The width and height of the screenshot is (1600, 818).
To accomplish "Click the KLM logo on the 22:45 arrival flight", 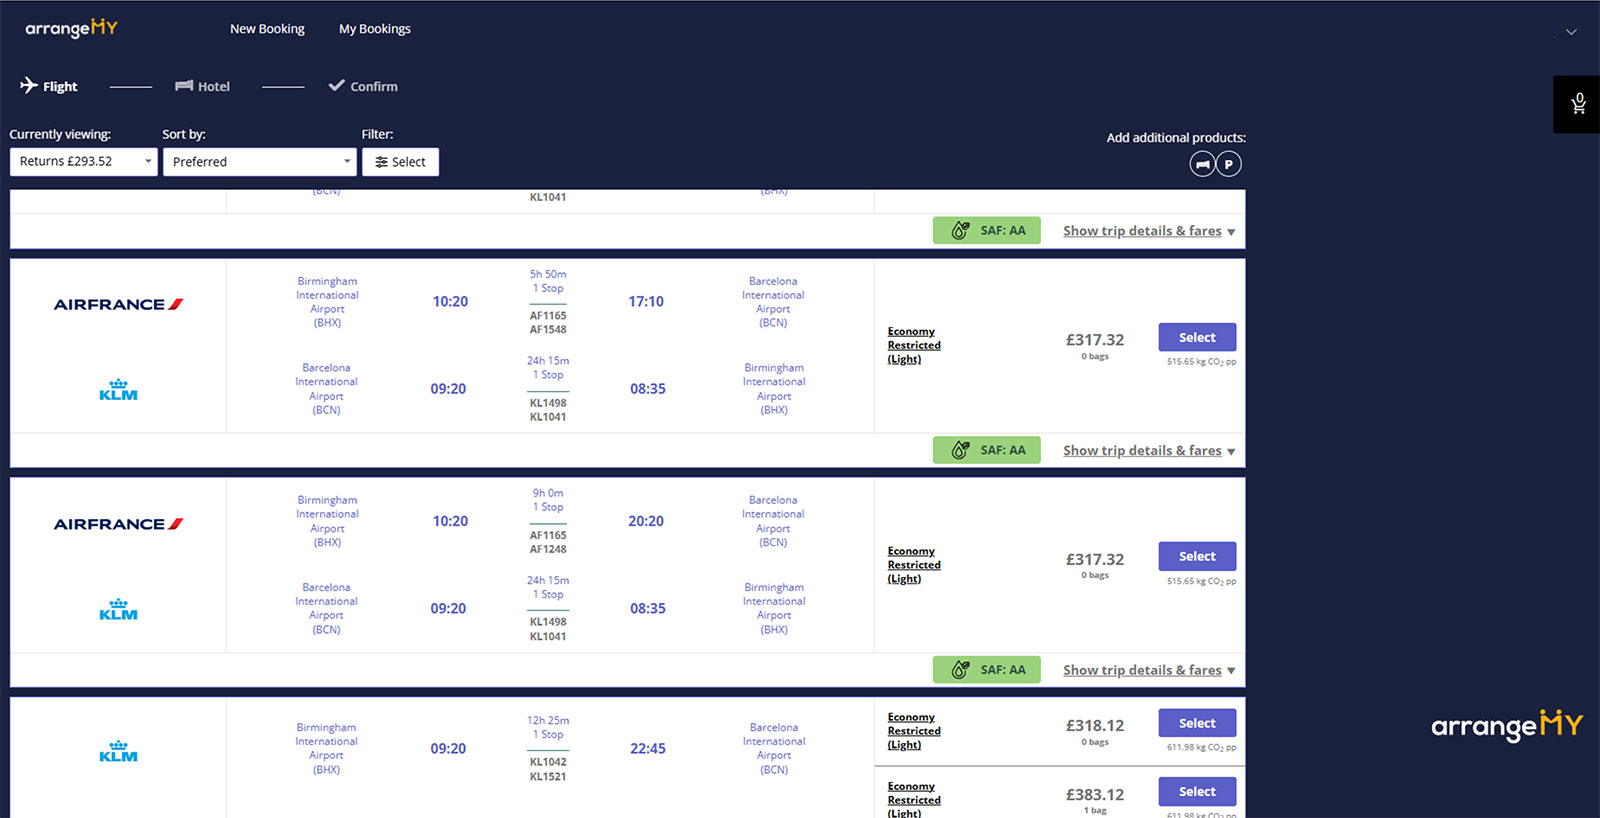I will pos(118,751).
